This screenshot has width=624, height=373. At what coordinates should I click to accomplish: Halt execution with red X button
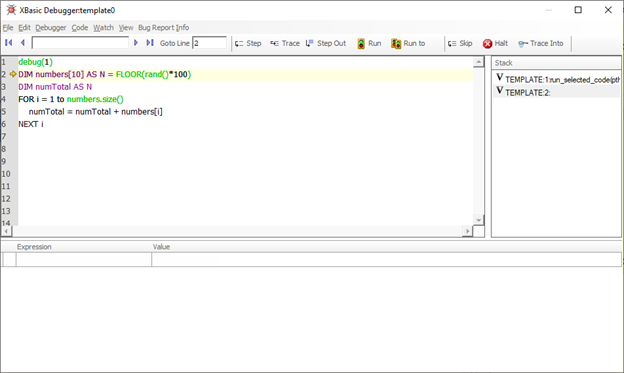(x=495, y=43)
